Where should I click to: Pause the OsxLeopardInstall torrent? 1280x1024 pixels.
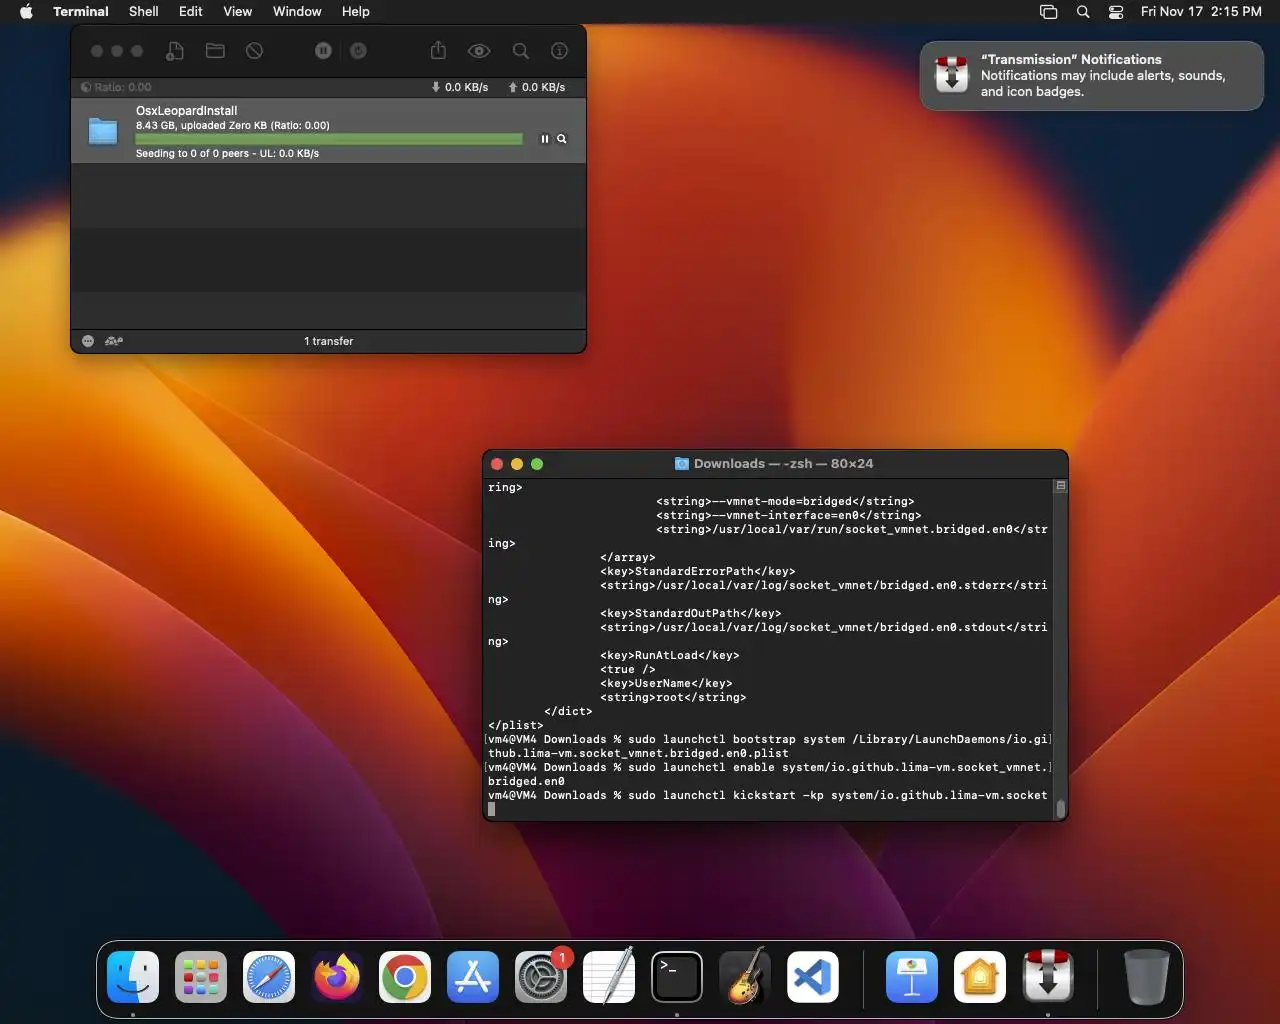(x=545, y=139)
